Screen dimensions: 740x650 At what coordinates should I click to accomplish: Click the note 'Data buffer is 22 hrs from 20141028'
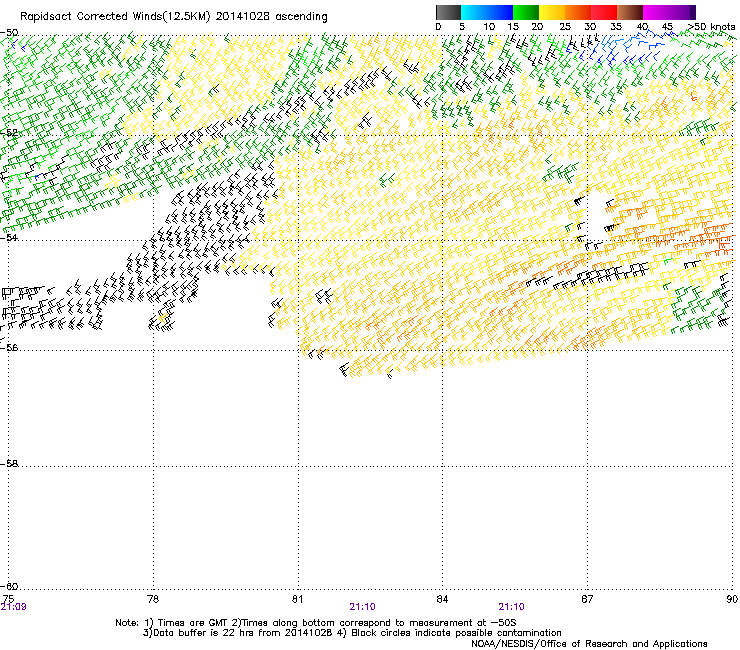point(243,633)
